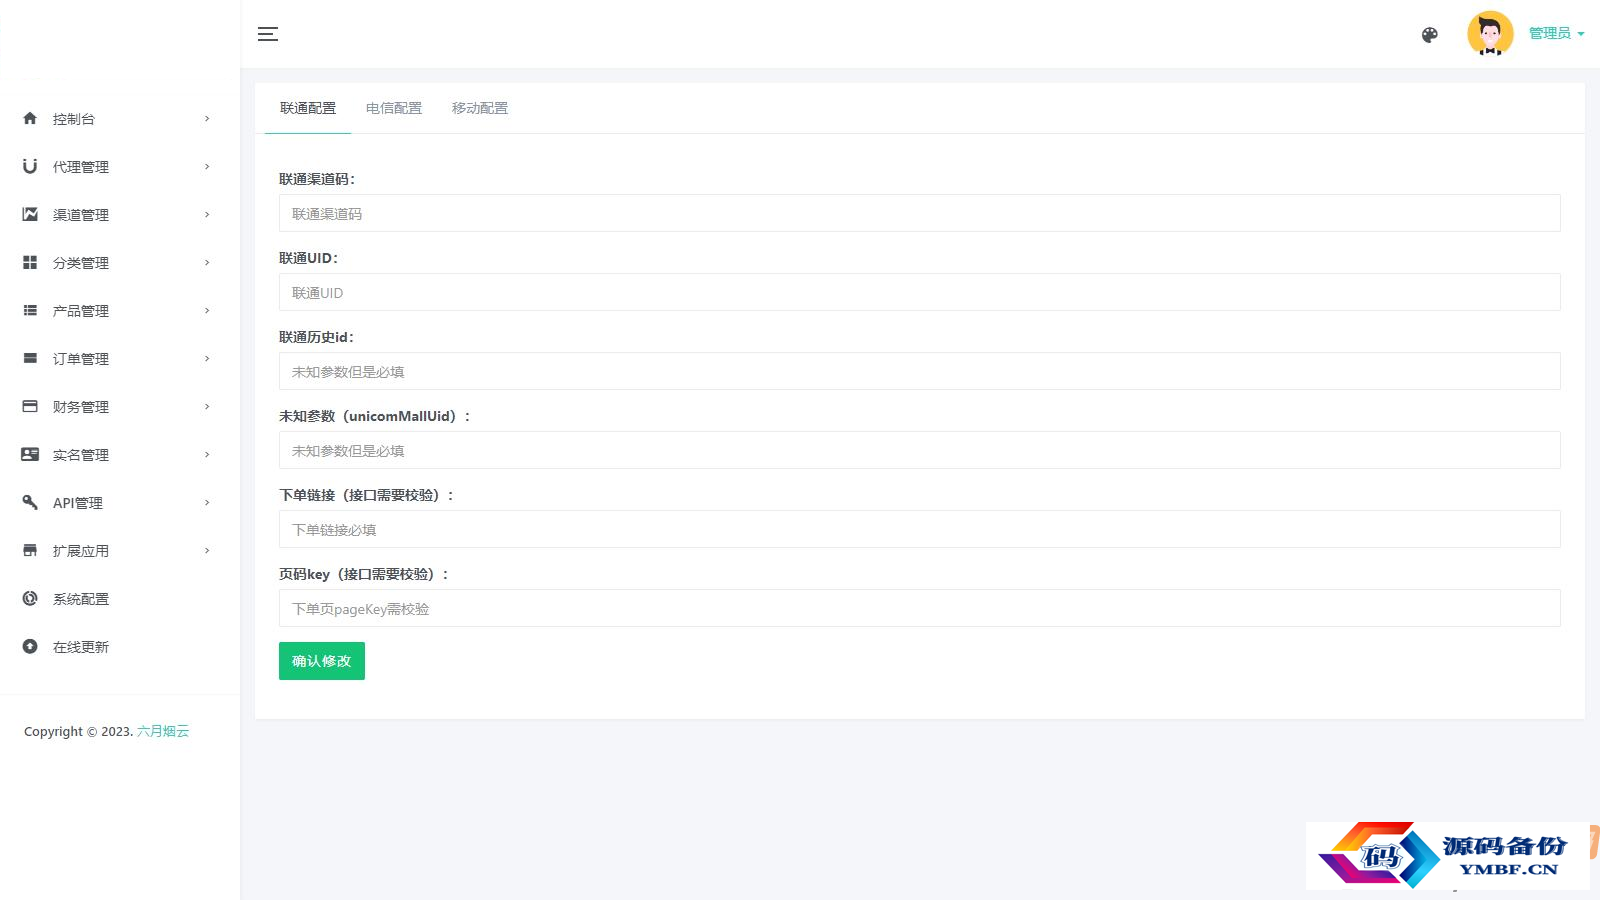
Task: Click the chart icon beside 渠道管理
Action: 30,214
